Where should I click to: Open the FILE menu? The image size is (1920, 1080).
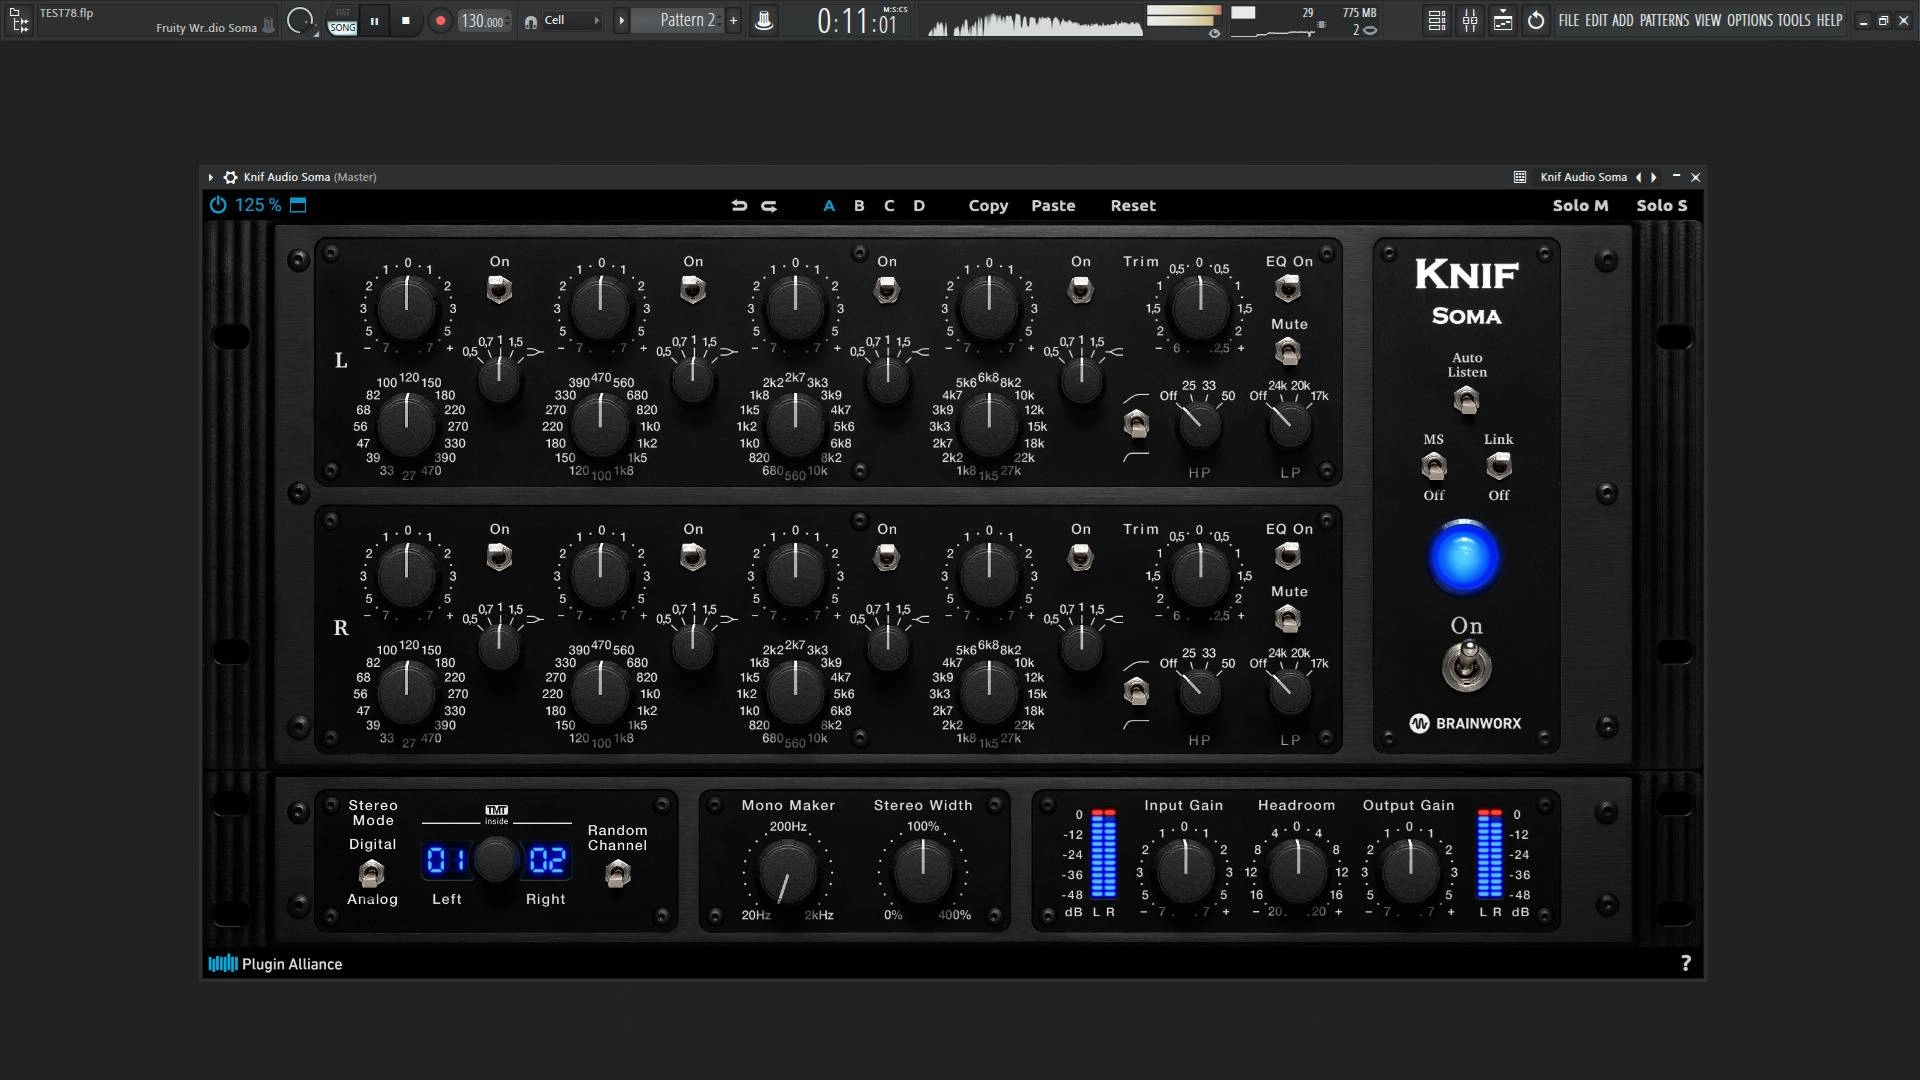tap(1568, 20)
